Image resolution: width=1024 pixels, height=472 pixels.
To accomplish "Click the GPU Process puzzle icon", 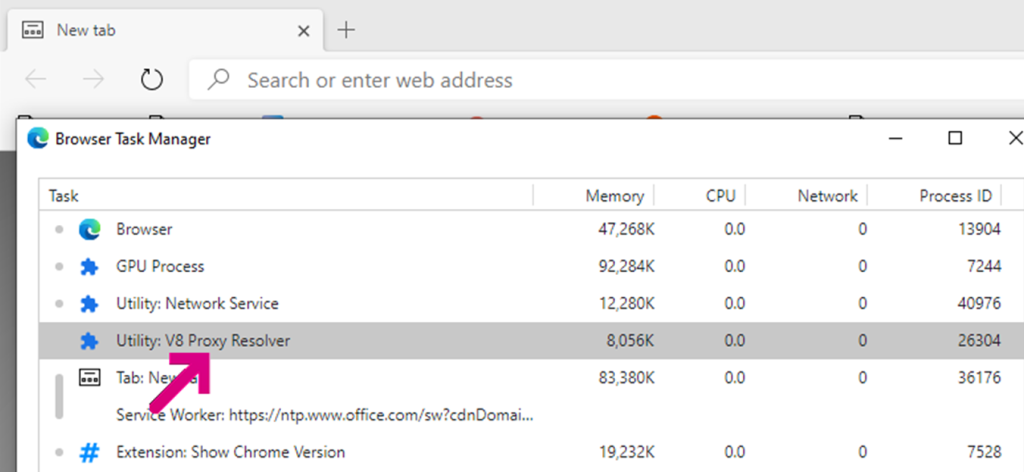I will (x=90, y=267).
